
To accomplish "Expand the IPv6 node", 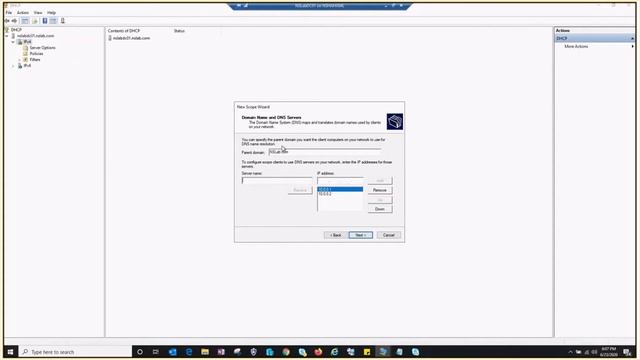I will (x=13, y=65).
